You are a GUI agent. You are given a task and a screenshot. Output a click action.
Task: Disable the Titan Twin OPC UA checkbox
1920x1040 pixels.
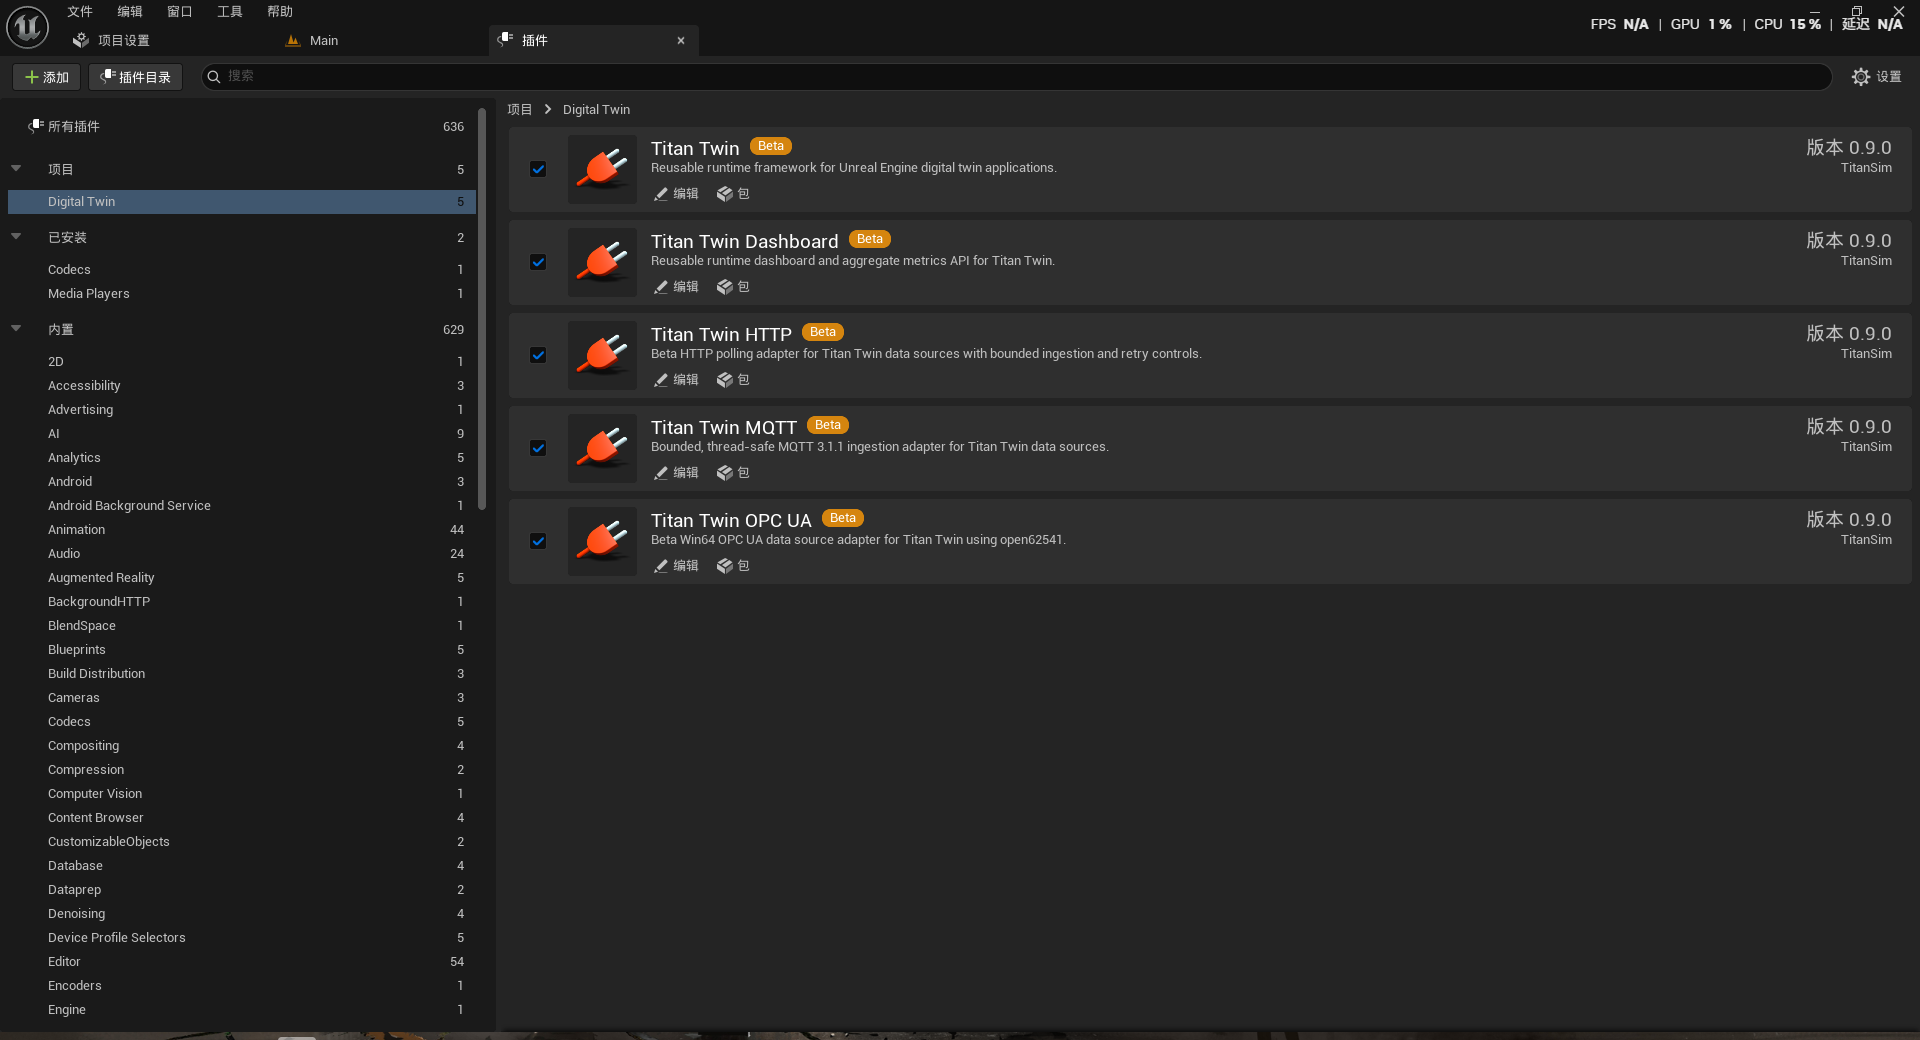pos(538,541)
